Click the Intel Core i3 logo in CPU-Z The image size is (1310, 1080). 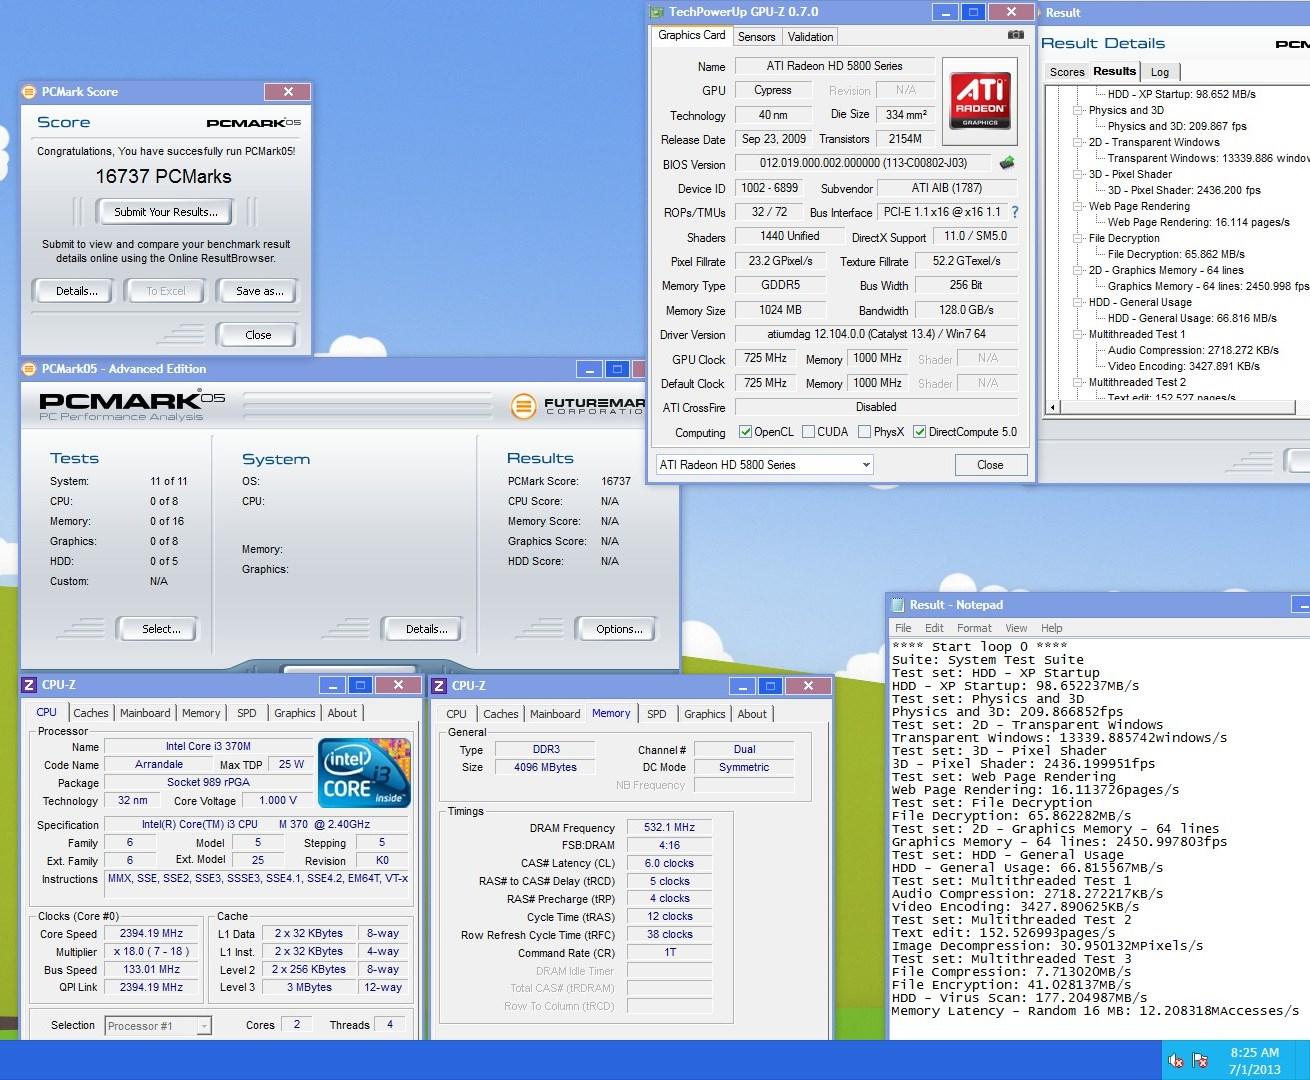pyautogui.click(x=364, y=772)
